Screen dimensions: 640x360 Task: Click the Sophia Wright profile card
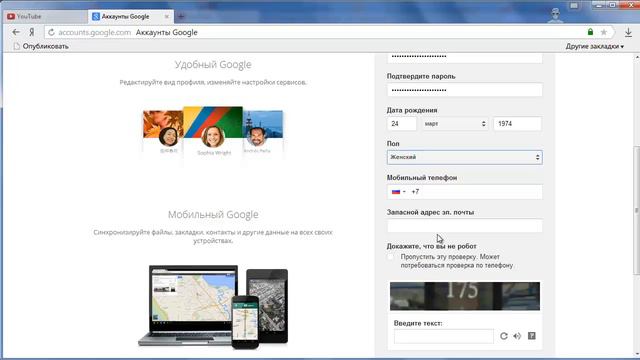click(x=213, y=132)
